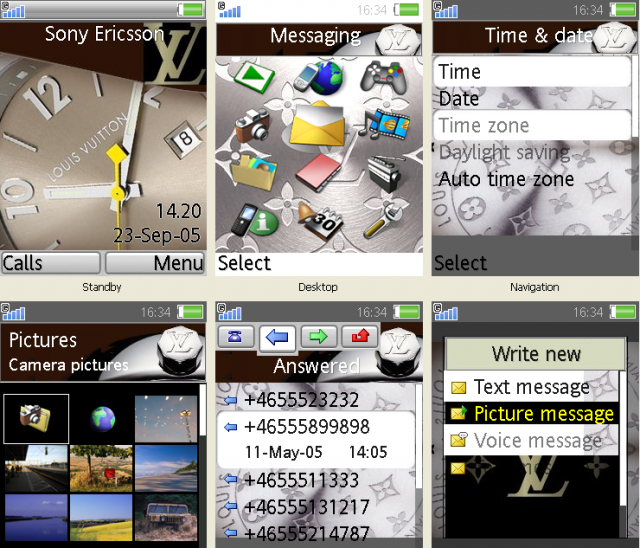The image size is (640, 548).
Task: Open the phone info Calls icon
Action: pos(254,221)
